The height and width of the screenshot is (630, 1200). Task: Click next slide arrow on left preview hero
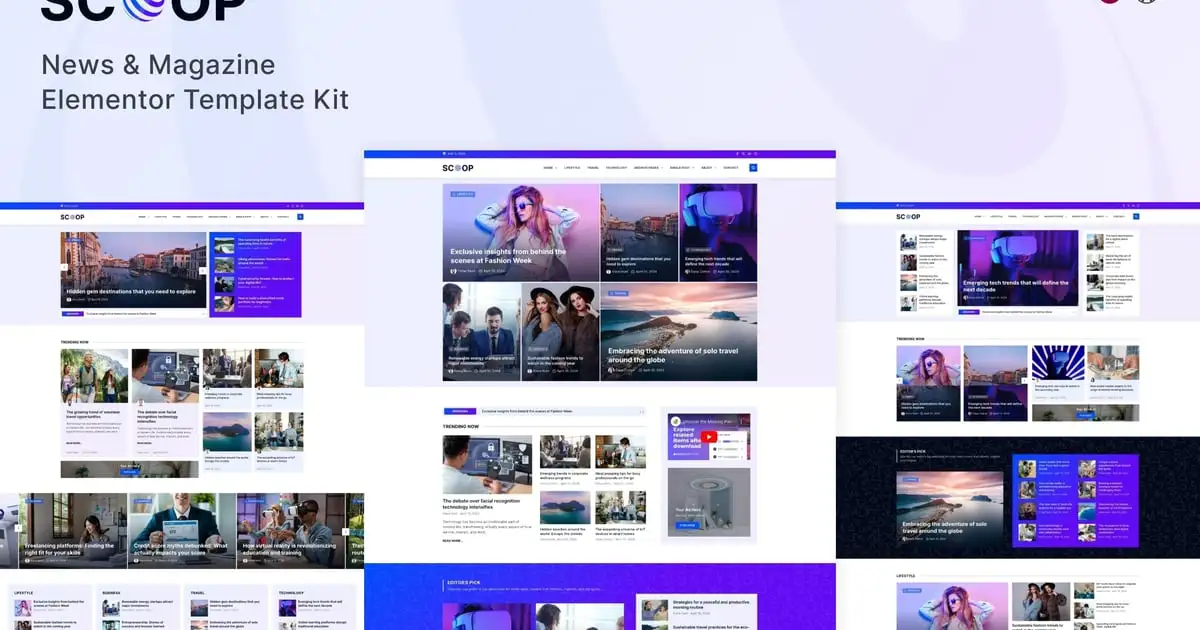click(202, 270)
